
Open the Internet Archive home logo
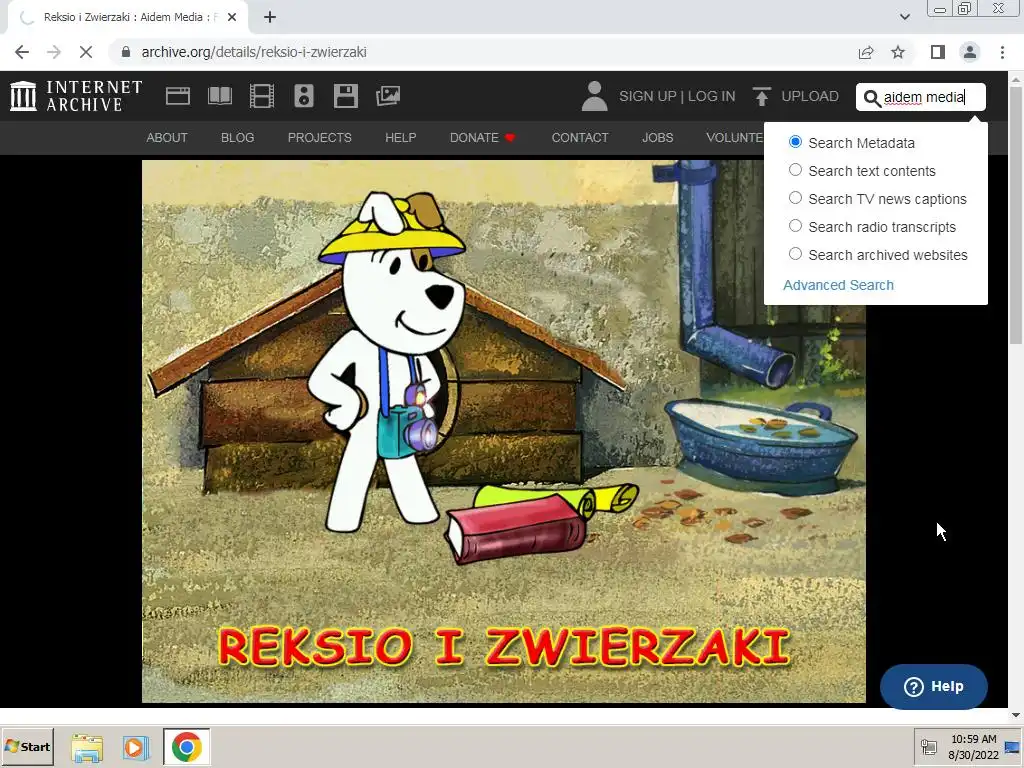pos(76,96)
